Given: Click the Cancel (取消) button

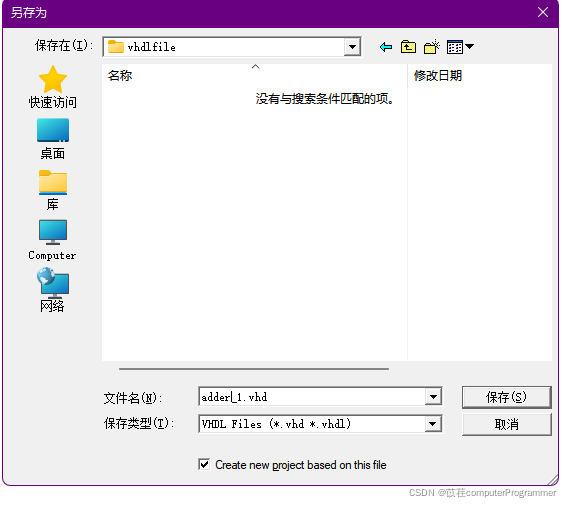Looking at the screenshot, I should click(506, 424).
